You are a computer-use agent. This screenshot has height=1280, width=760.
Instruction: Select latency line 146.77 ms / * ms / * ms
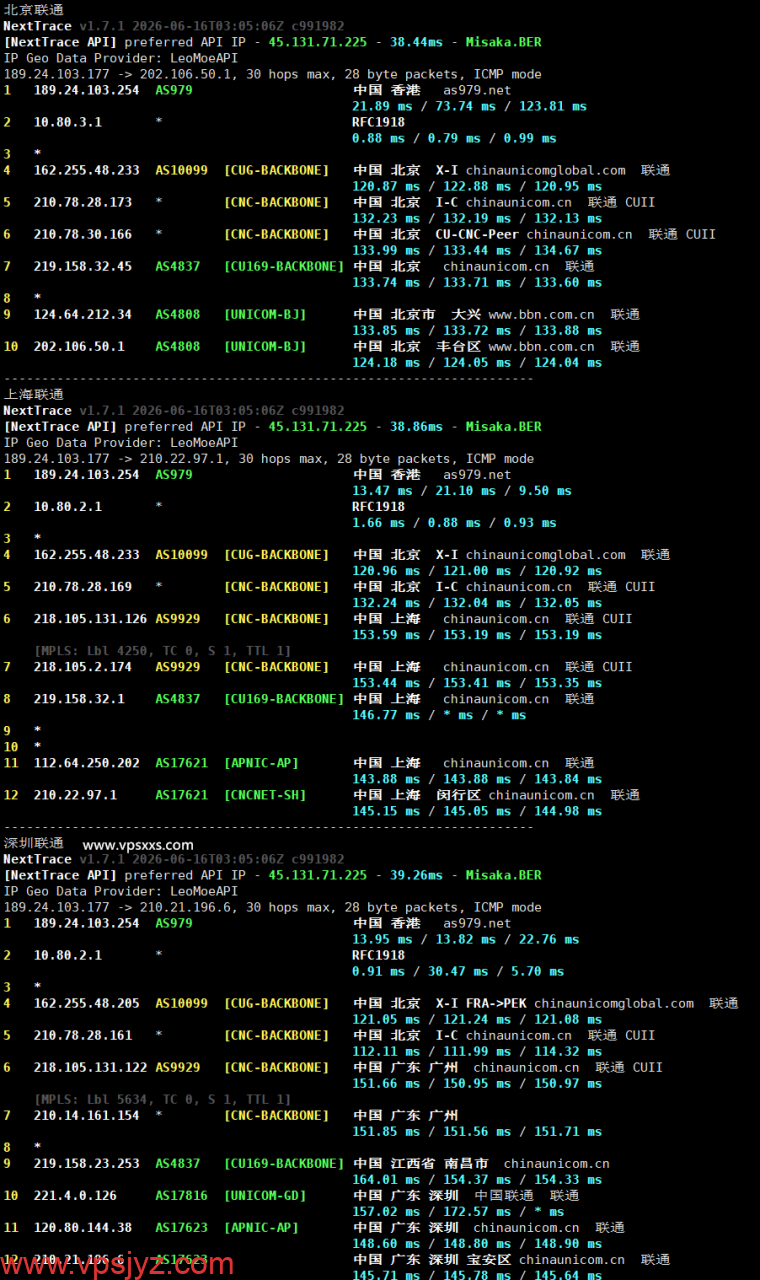(x=440, y=715)
